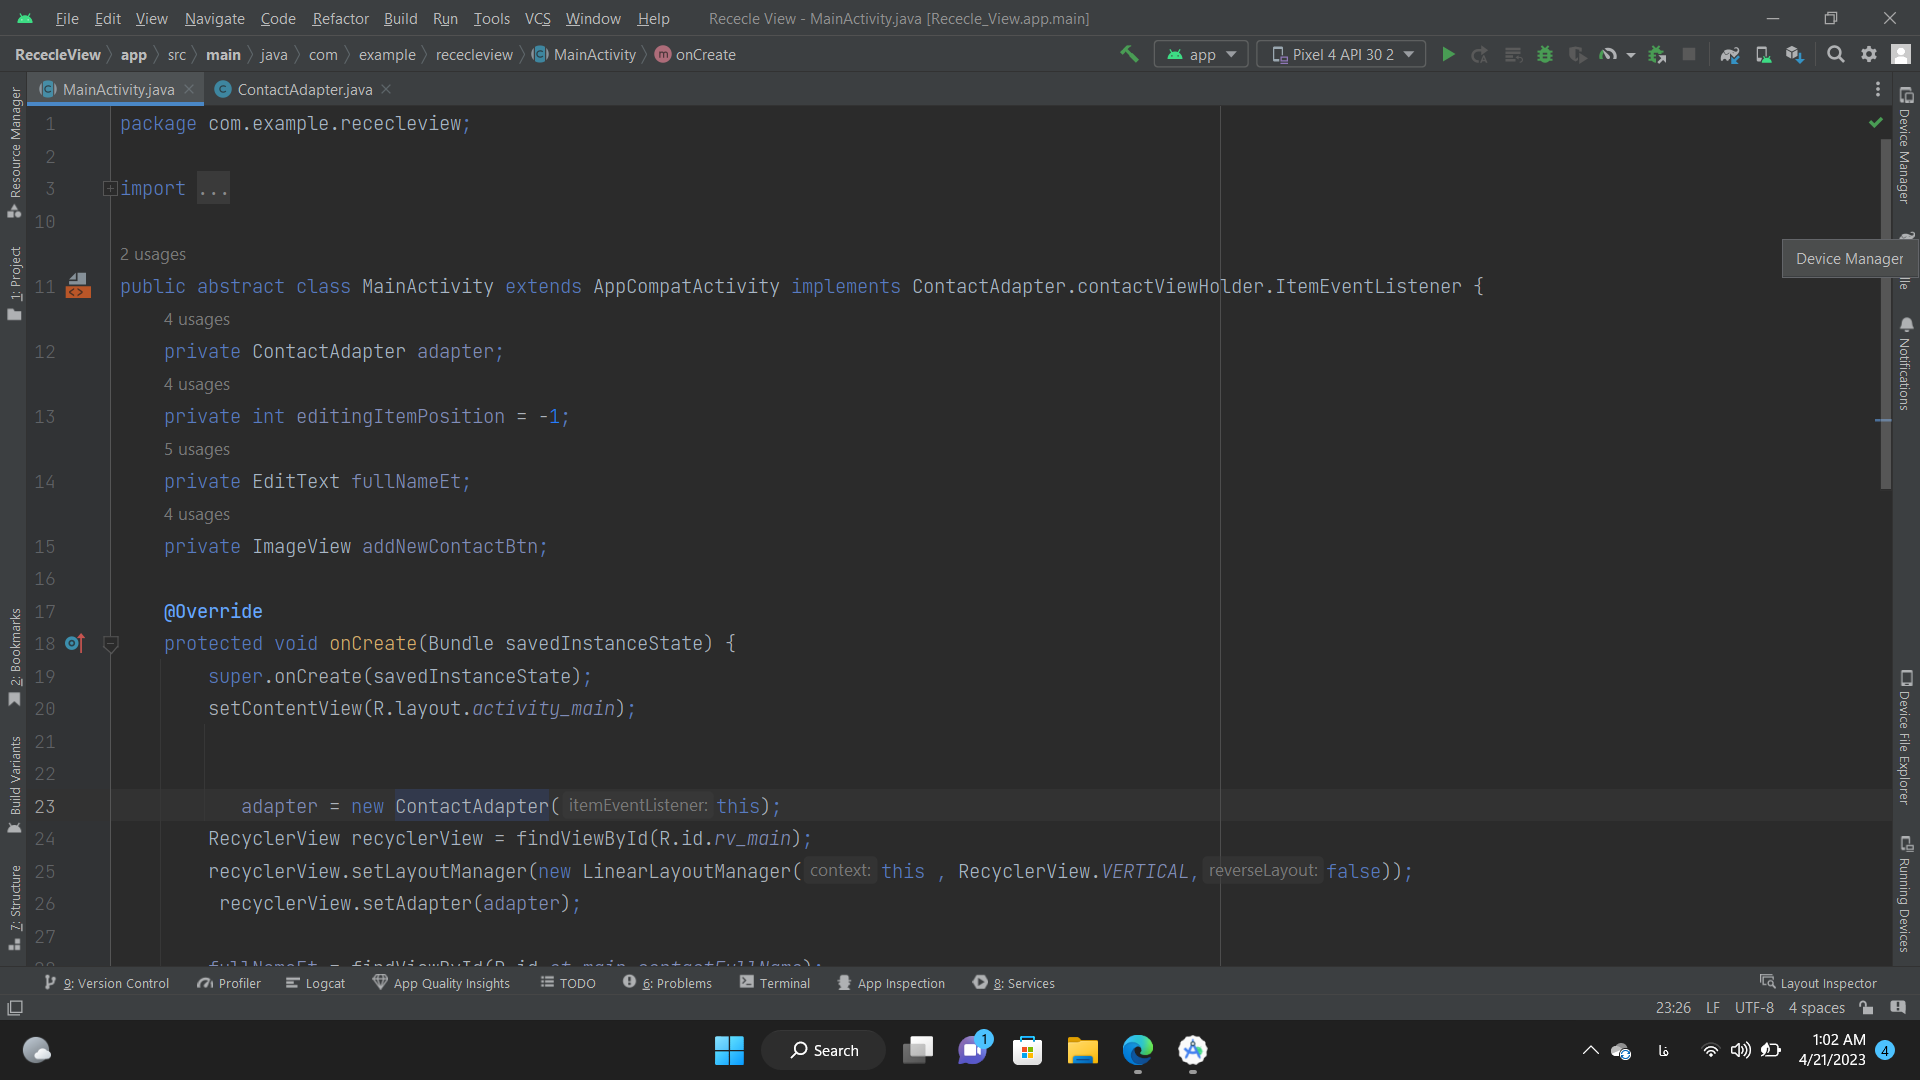Screen dimensions: 1920x1080
Task: Open the Terminal tool window
Action: click(x=775, y=983)
